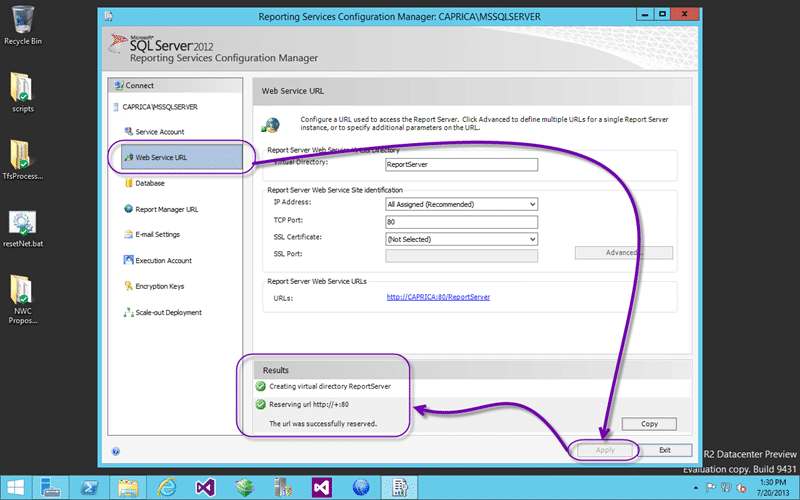Select resetNet.bat desktop file

click(x=22, y=228)
